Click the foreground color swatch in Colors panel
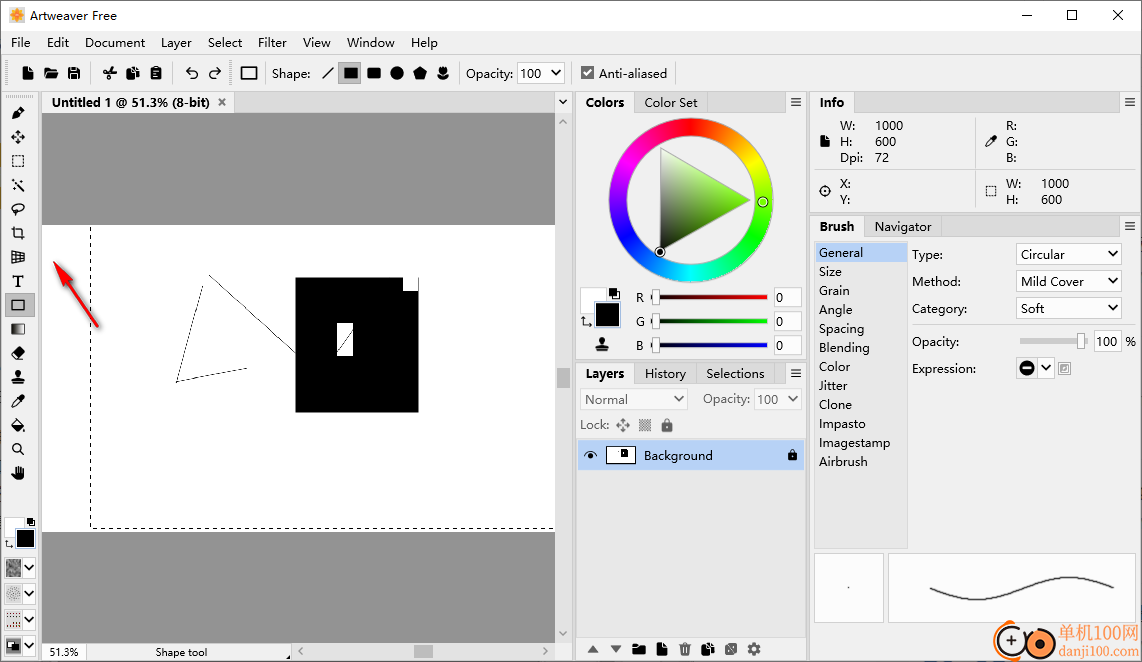The height and width of the screenshot is (662, 1142). 607,315
